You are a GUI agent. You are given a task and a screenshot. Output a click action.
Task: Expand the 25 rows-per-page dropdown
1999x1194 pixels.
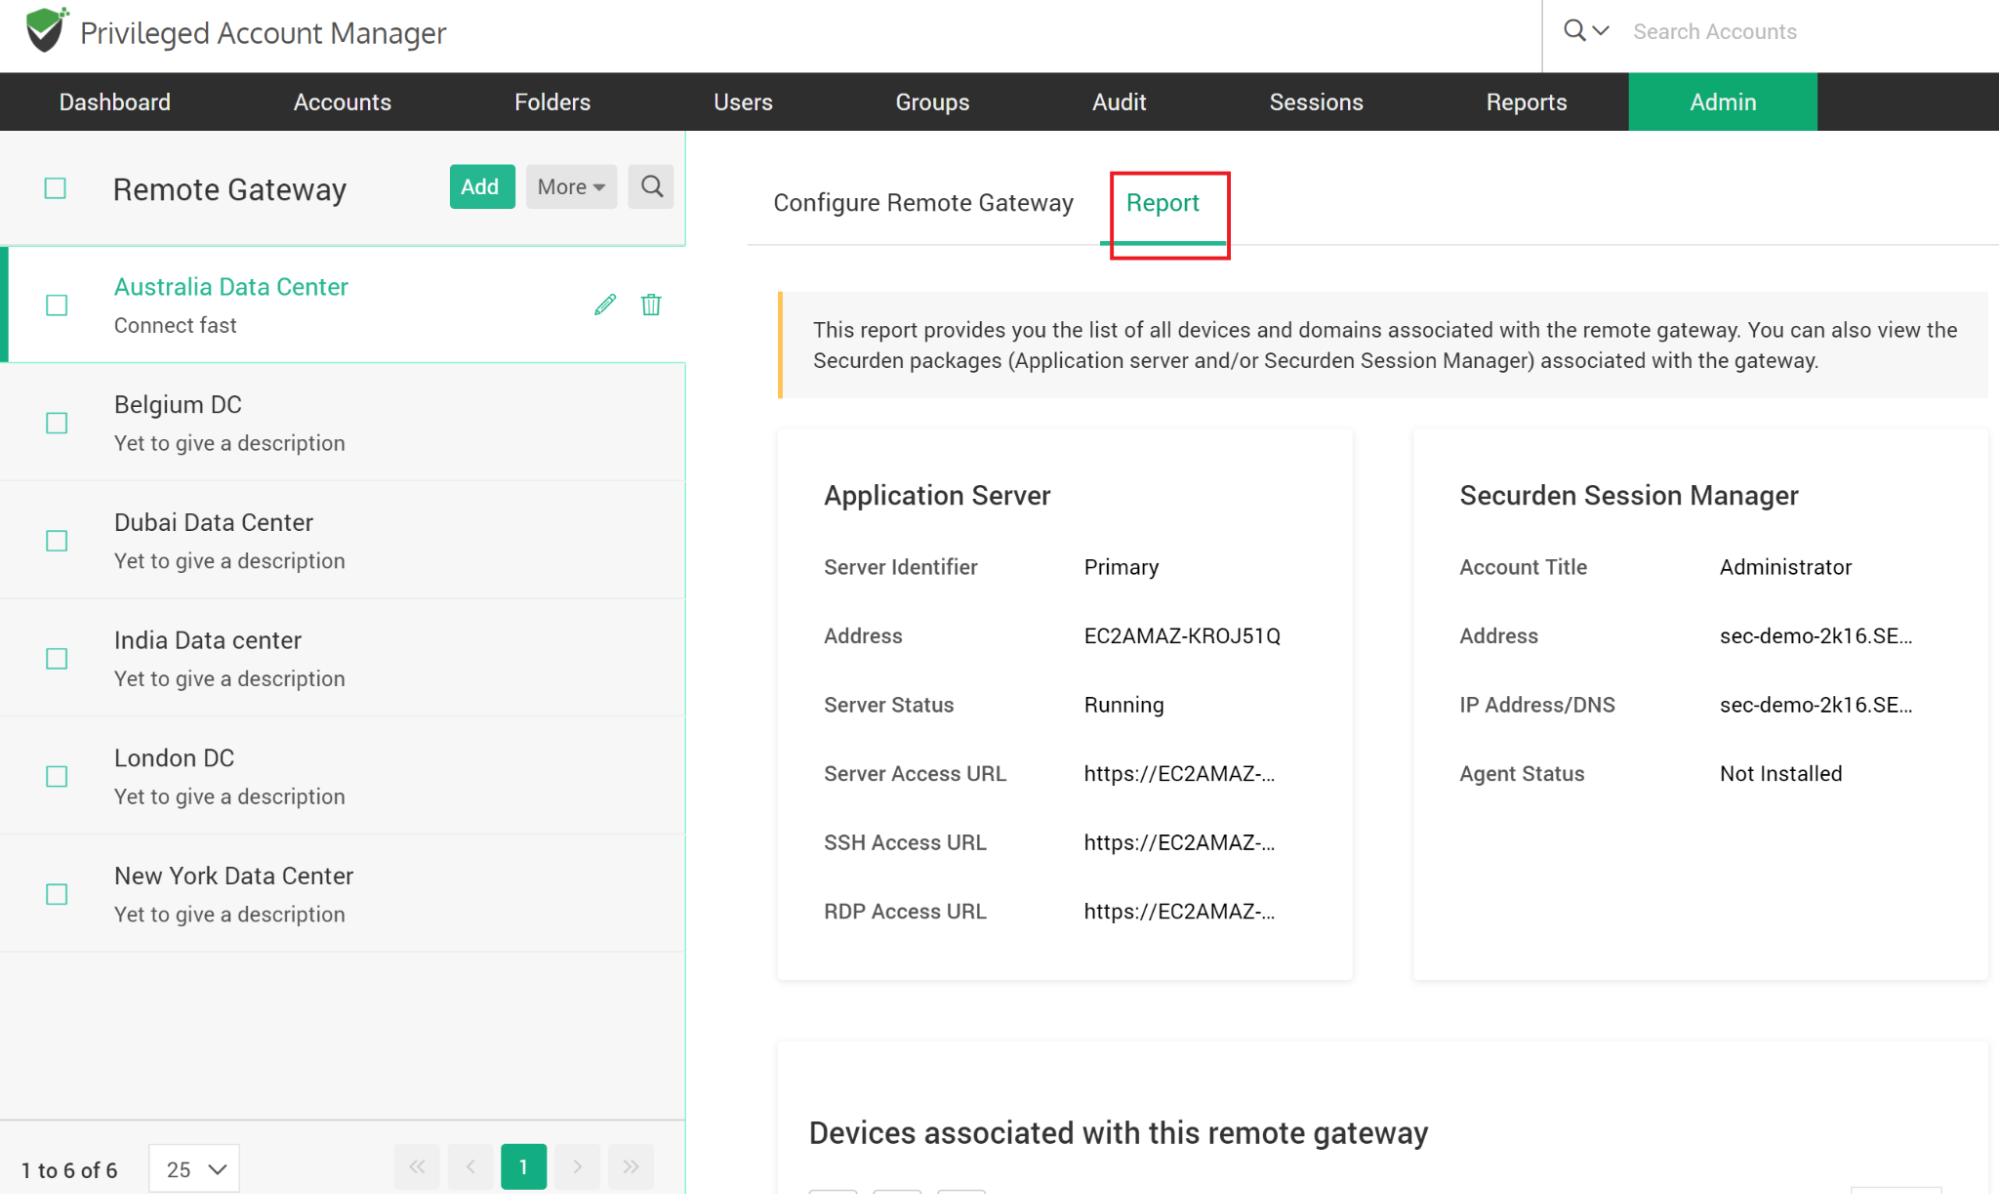pos(195,1169)
